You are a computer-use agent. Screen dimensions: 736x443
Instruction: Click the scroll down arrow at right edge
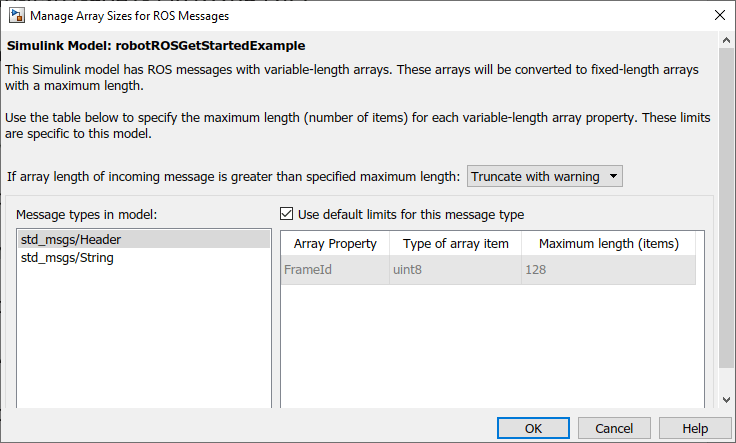(726, 400)
